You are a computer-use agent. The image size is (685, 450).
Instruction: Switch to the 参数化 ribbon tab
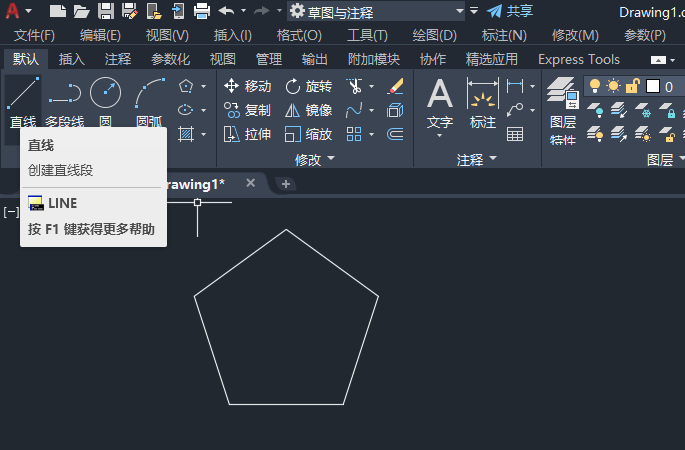[170, 59]
